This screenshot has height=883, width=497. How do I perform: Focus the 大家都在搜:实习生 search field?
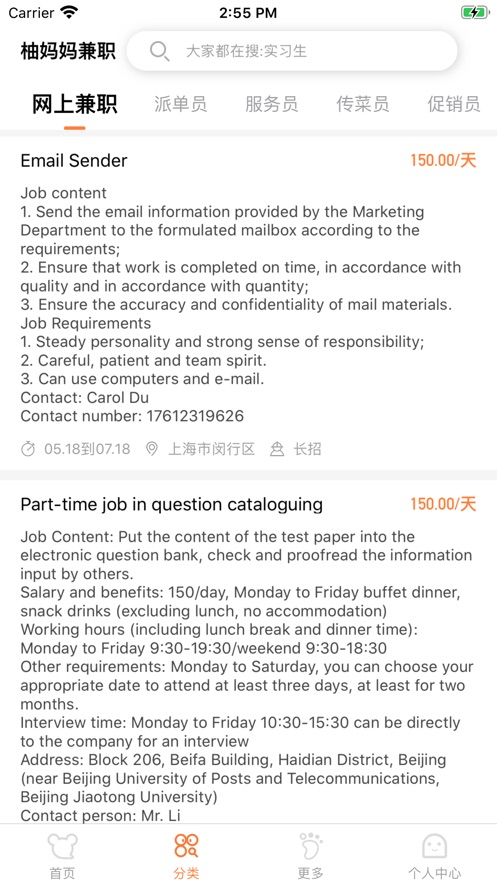click(292, 51)
